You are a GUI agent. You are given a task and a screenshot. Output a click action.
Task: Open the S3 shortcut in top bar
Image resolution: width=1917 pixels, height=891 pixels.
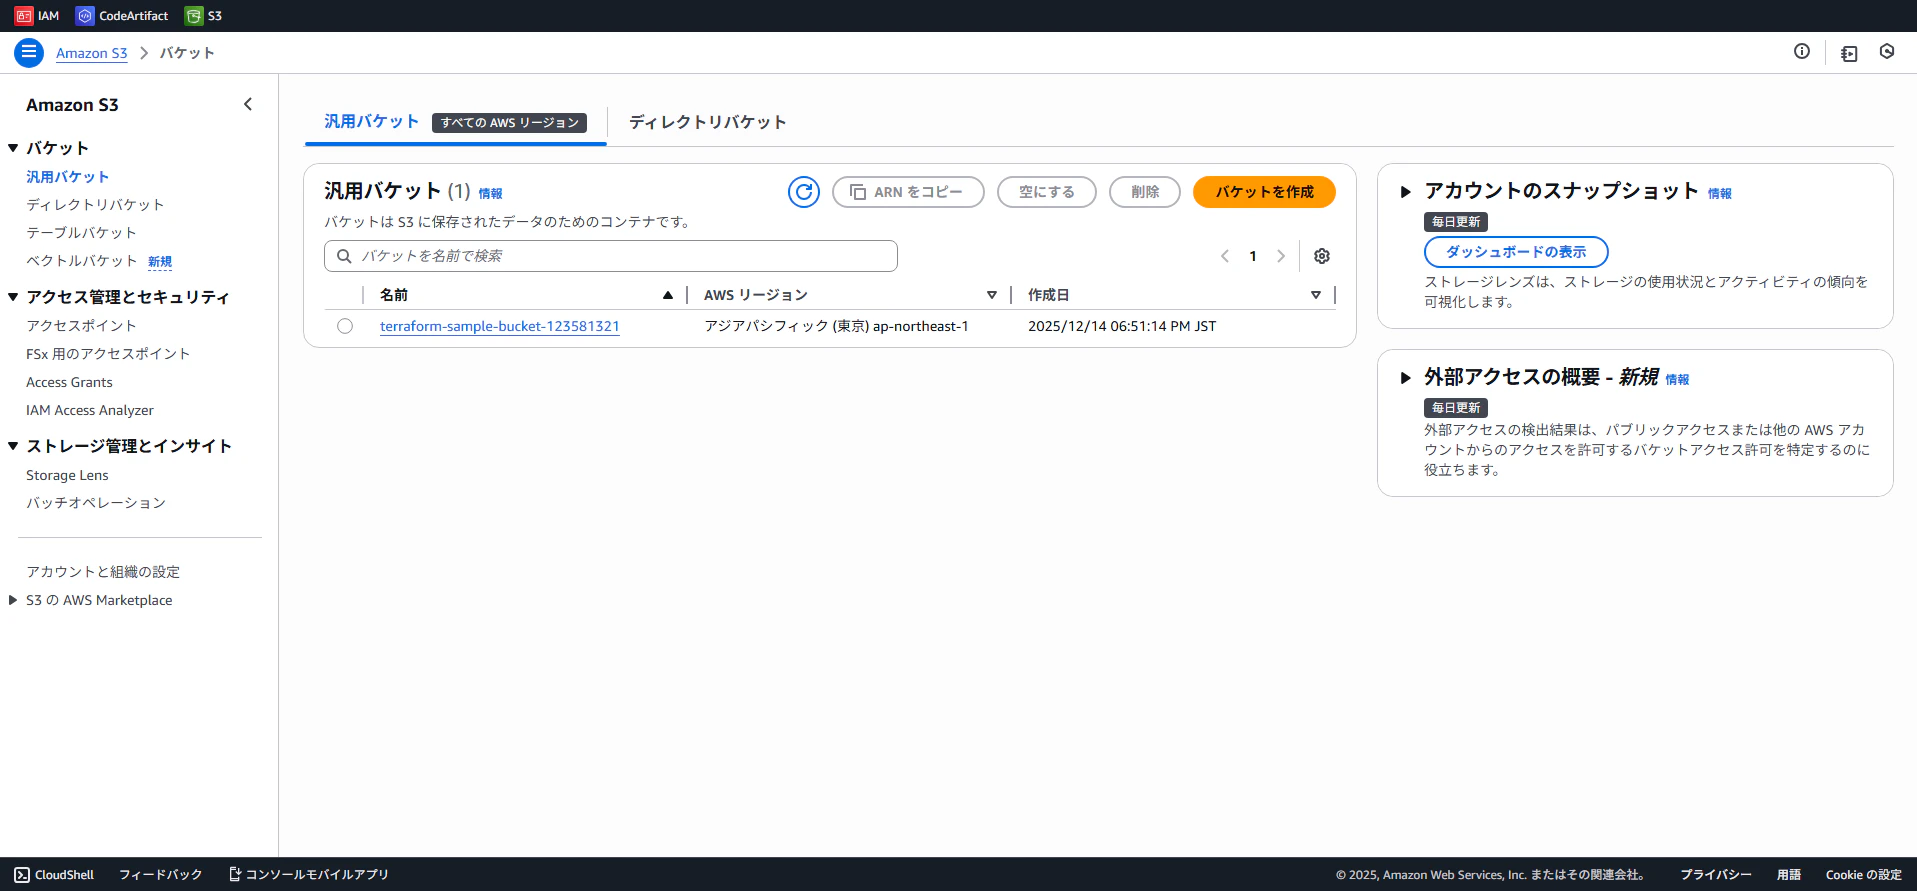204,16
